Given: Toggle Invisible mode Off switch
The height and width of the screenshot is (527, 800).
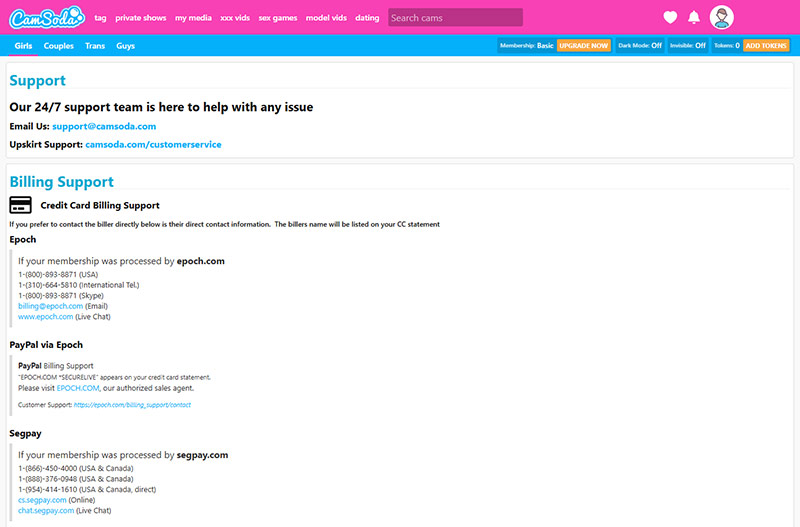Looking at the screenshot, I should 688,45.
